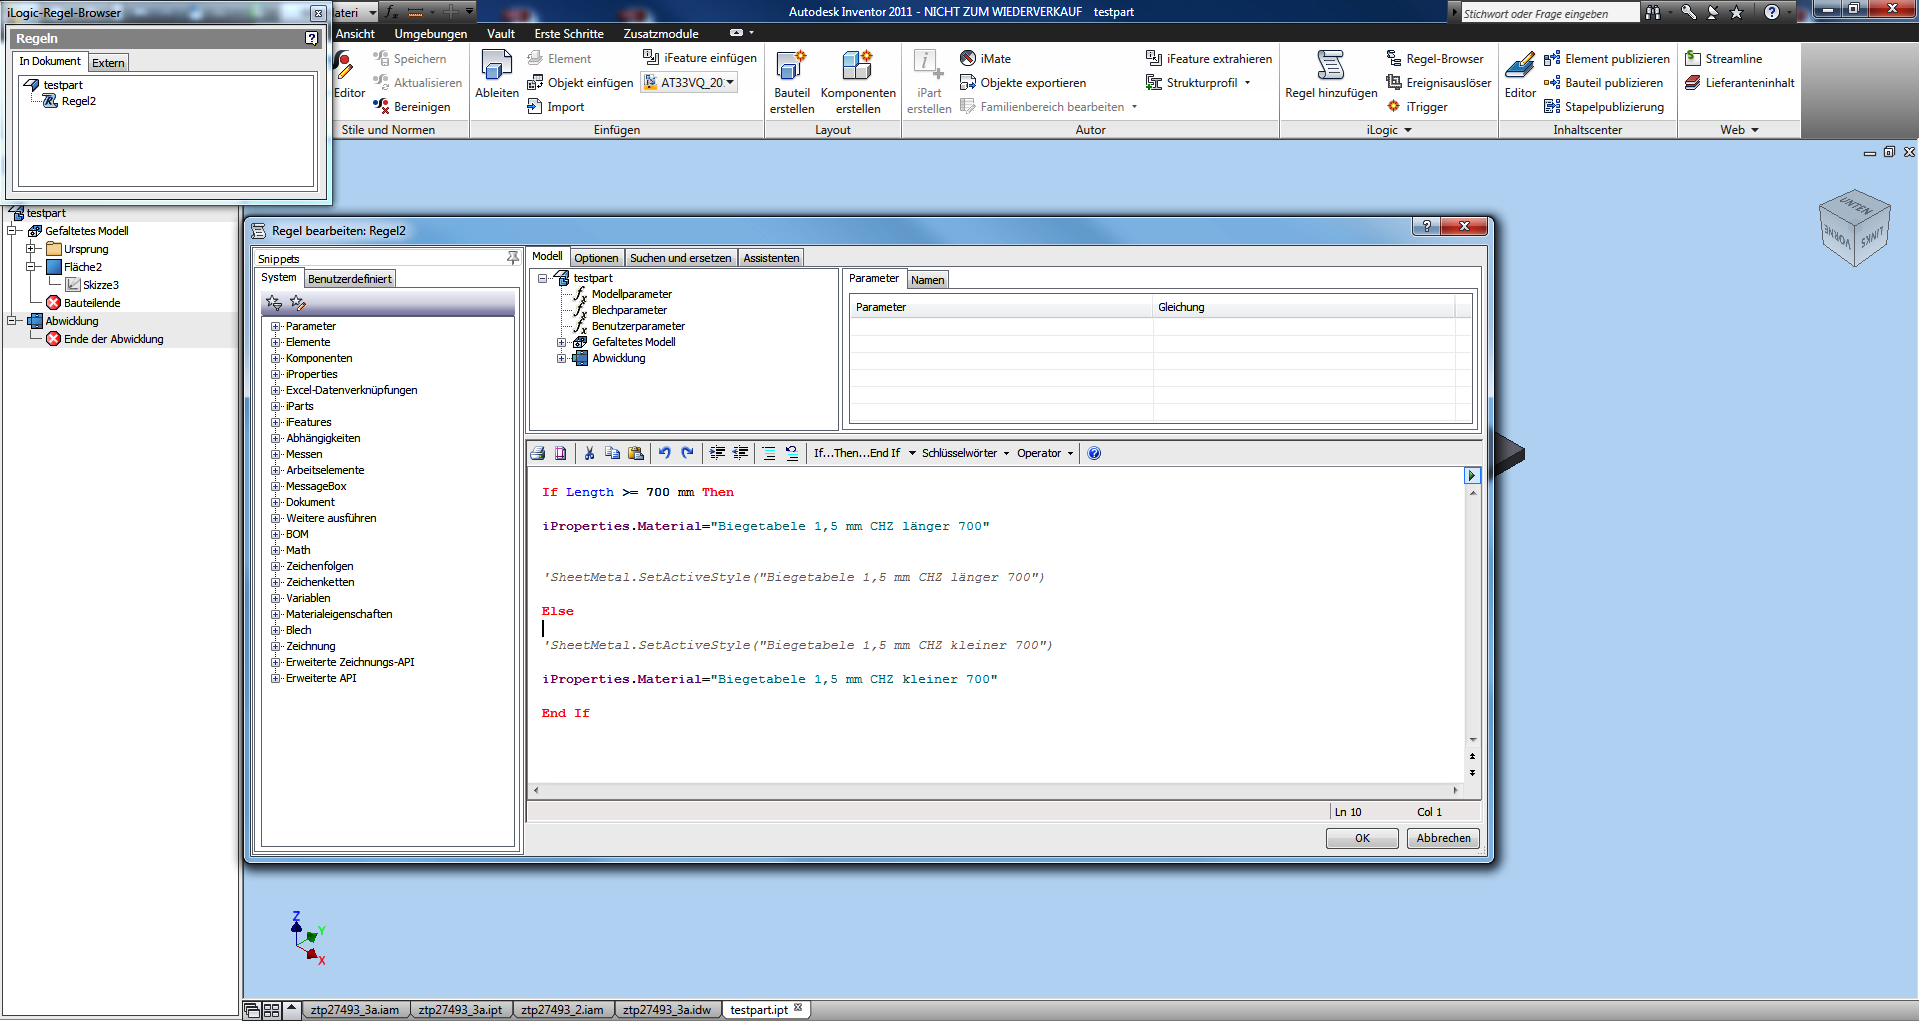This screenshot has width=1919, height=1021.
Task: Click Regel hinzufügen icon in ribbon
Action: [1330, 66]
